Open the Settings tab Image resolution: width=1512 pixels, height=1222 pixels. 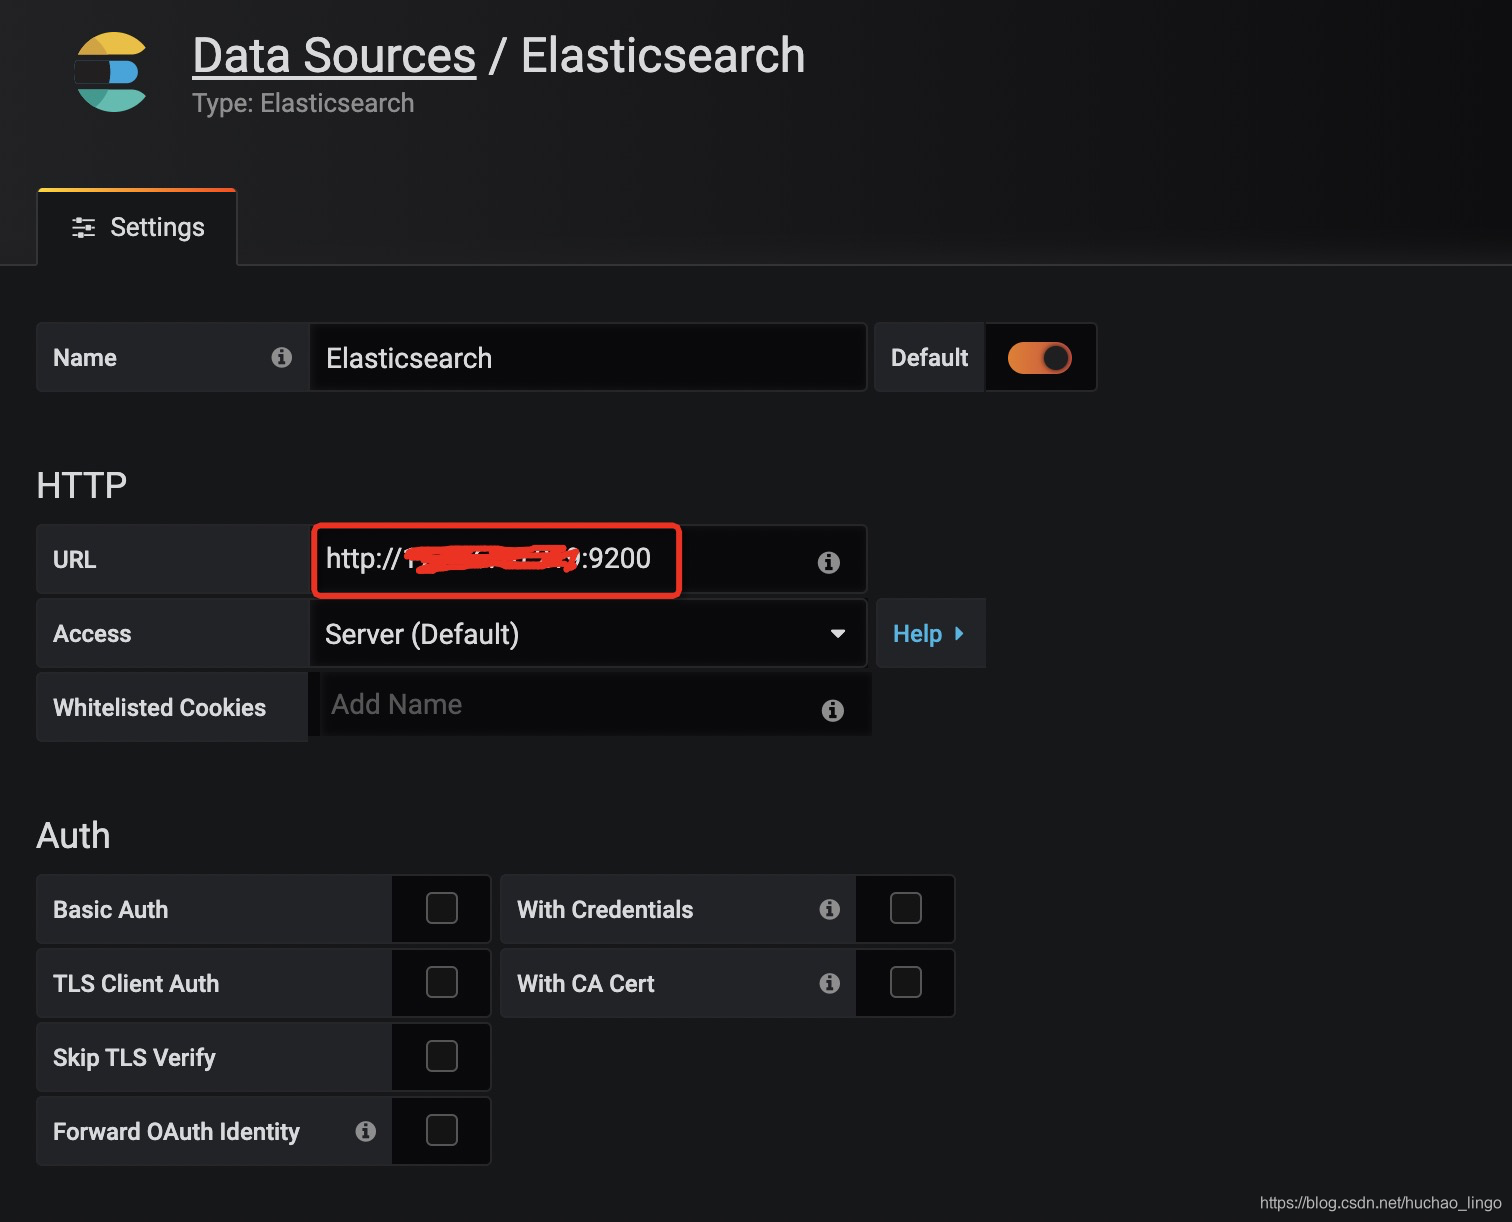(x=137, y=228)
